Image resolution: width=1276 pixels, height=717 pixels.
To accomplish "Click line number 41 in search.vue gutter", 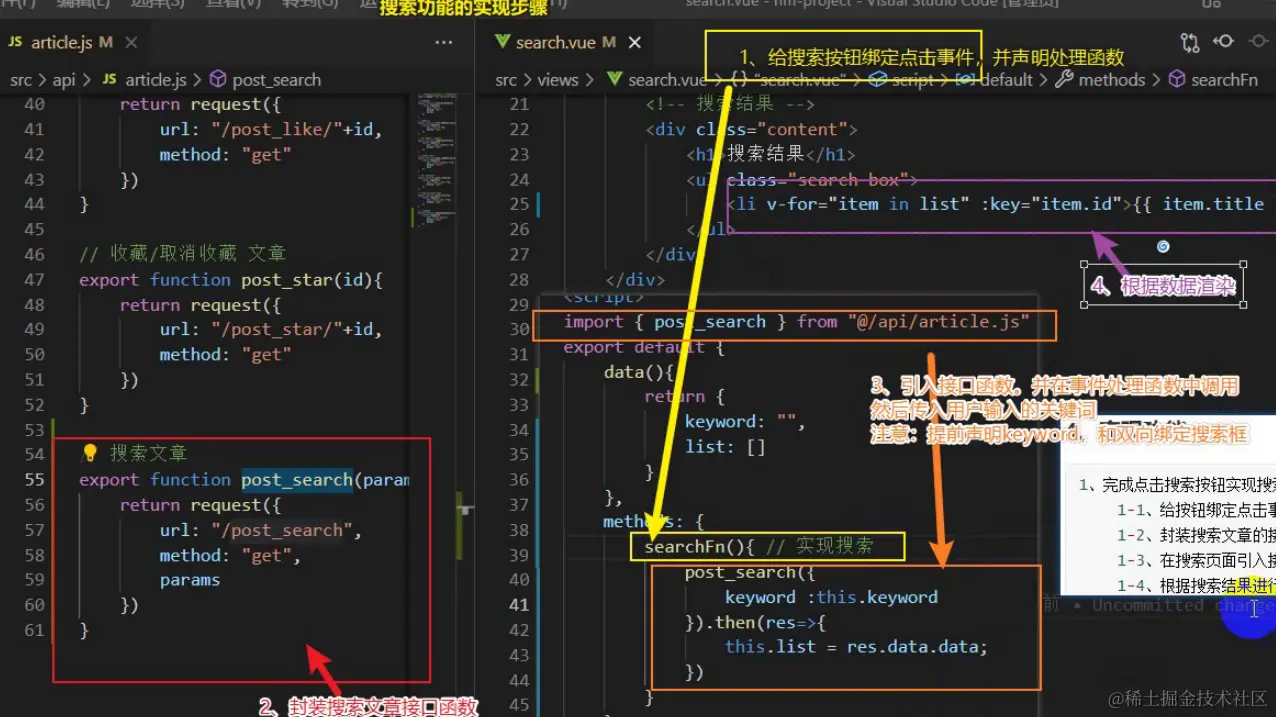I will (x=519, y=605).
